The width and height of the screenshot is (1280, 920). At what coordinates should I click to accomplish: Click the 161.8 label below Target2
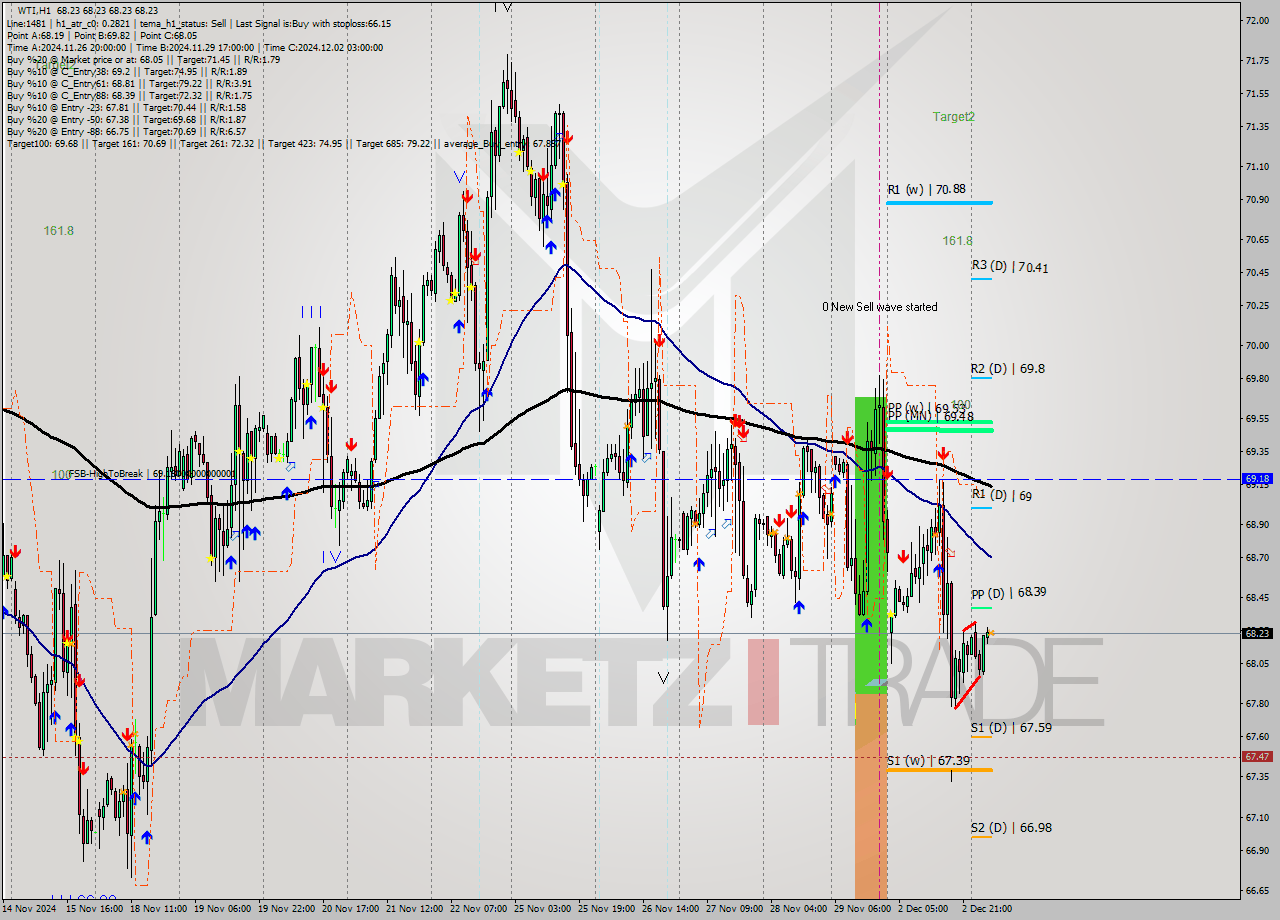[957, 241]
